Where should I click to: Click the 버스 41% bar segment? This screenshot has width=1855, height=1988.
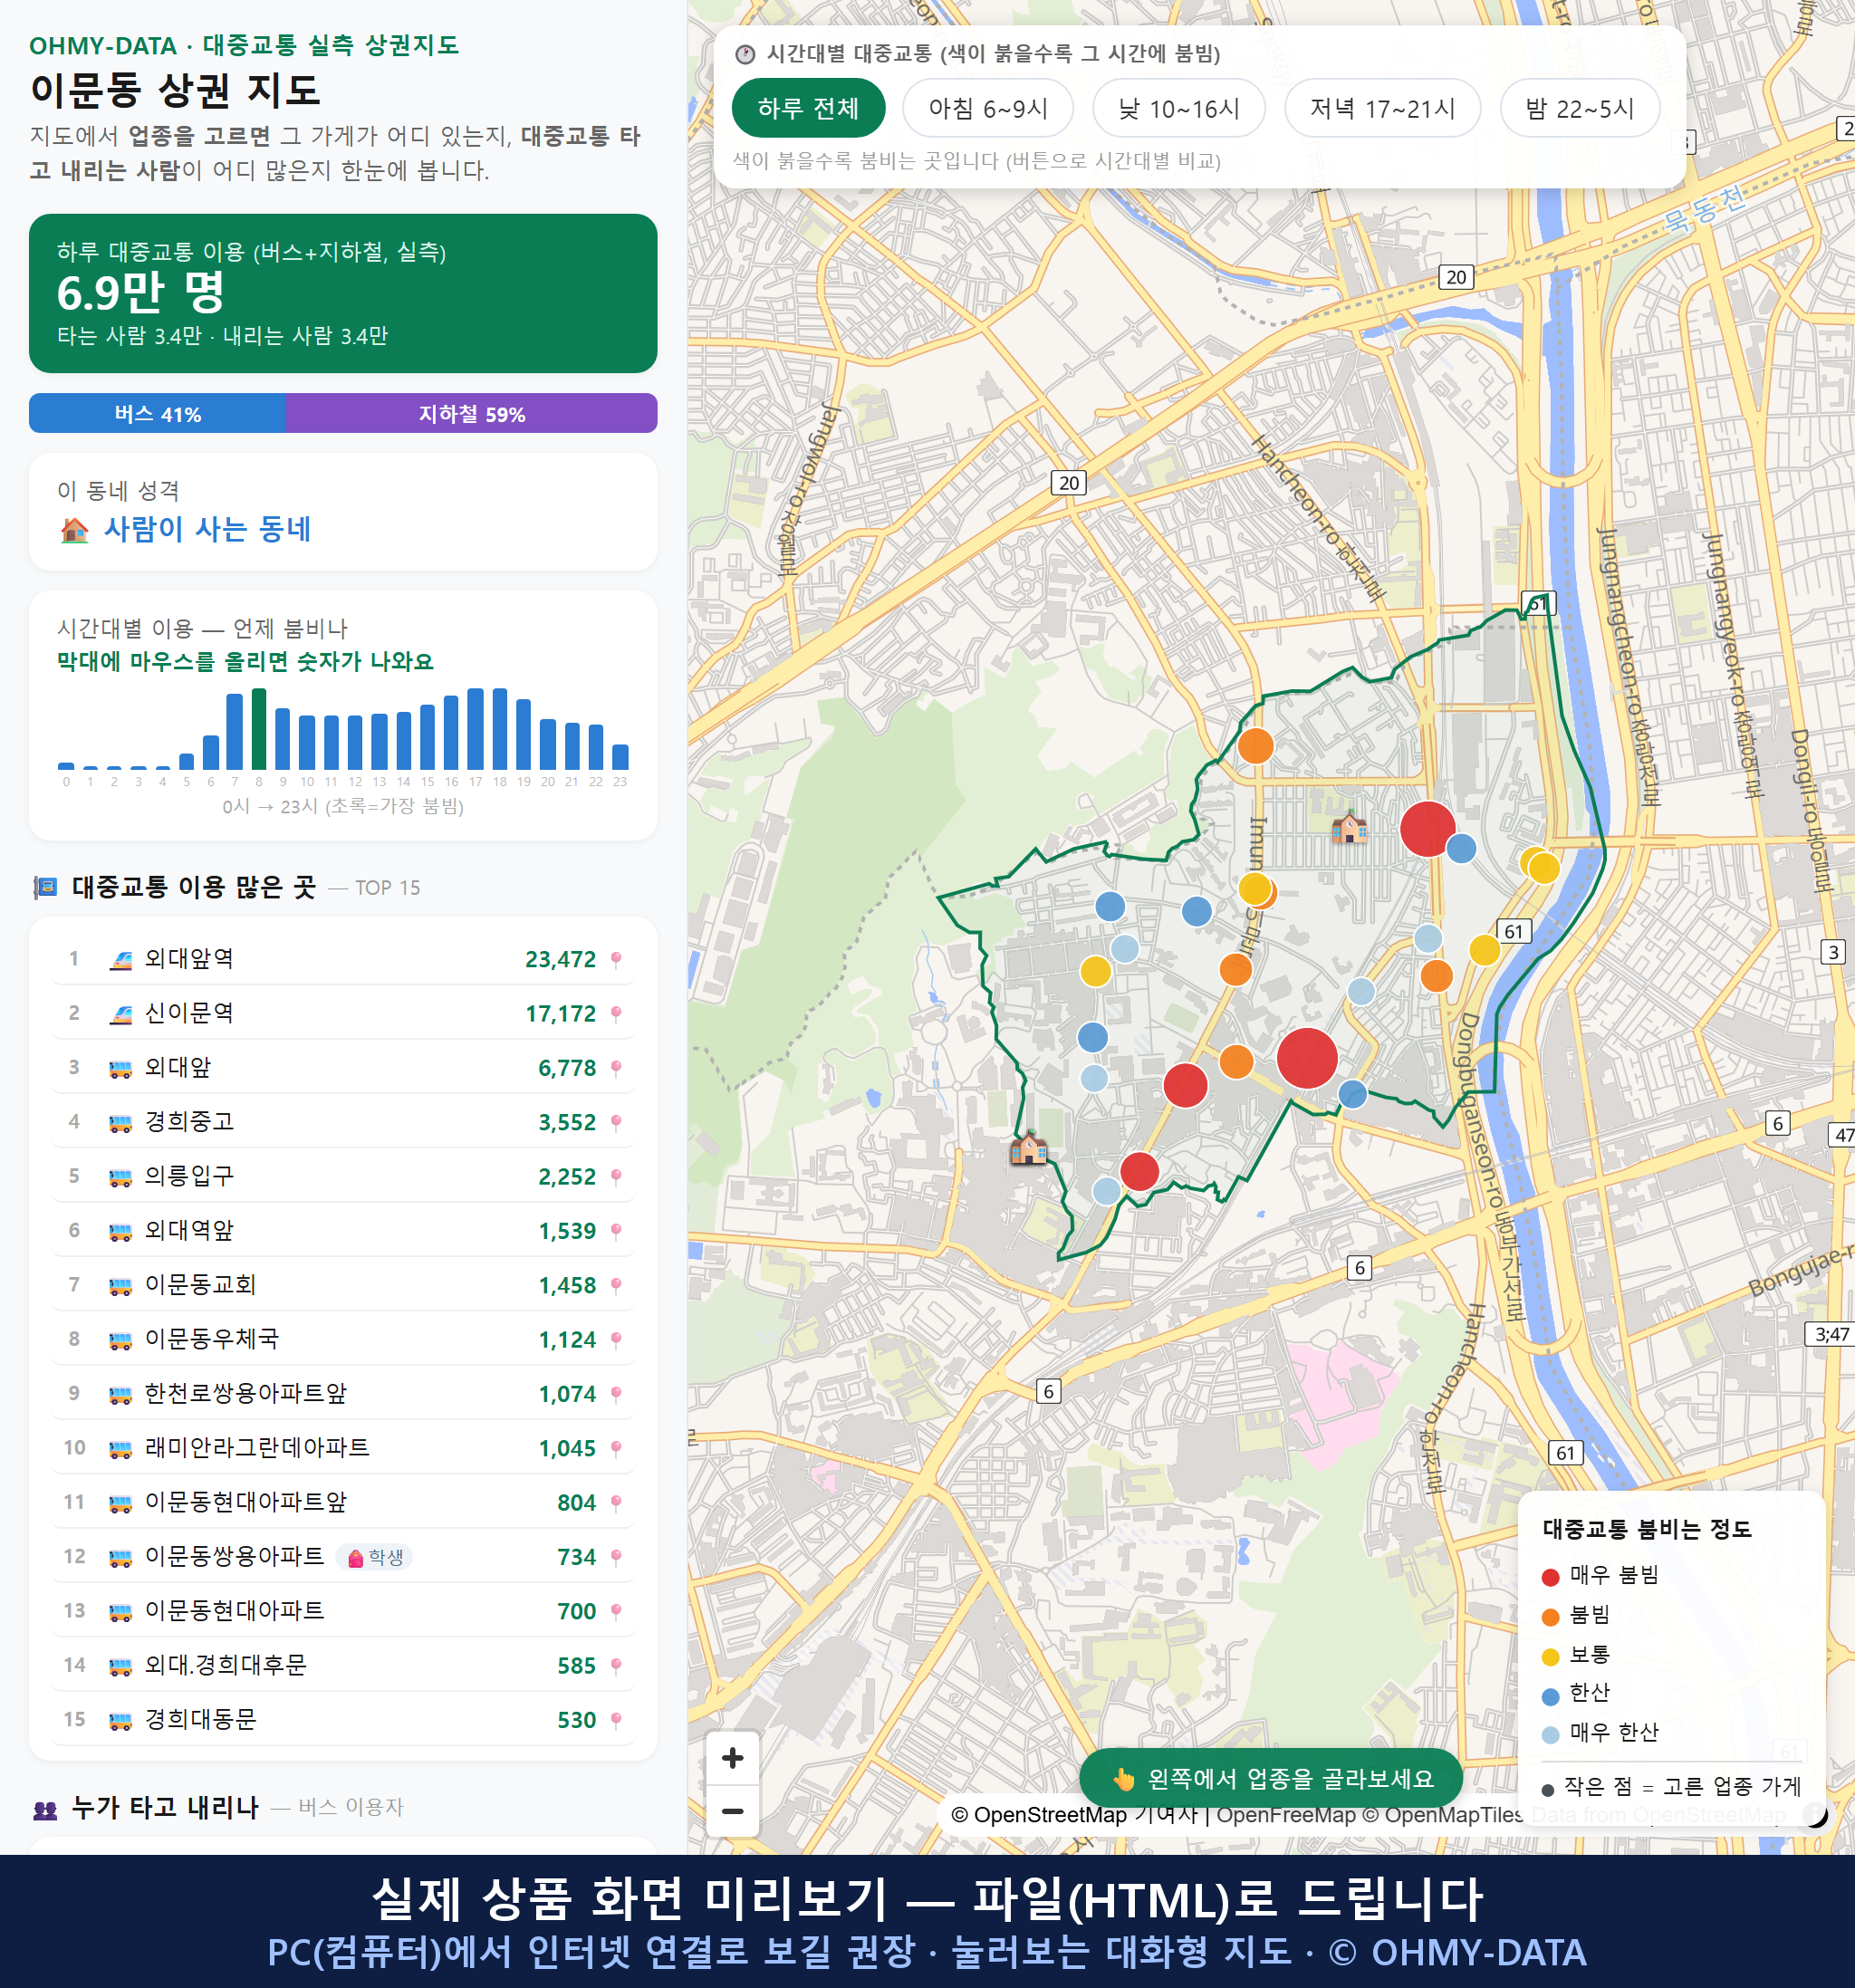pyautogui.click(x=157, y=413)
